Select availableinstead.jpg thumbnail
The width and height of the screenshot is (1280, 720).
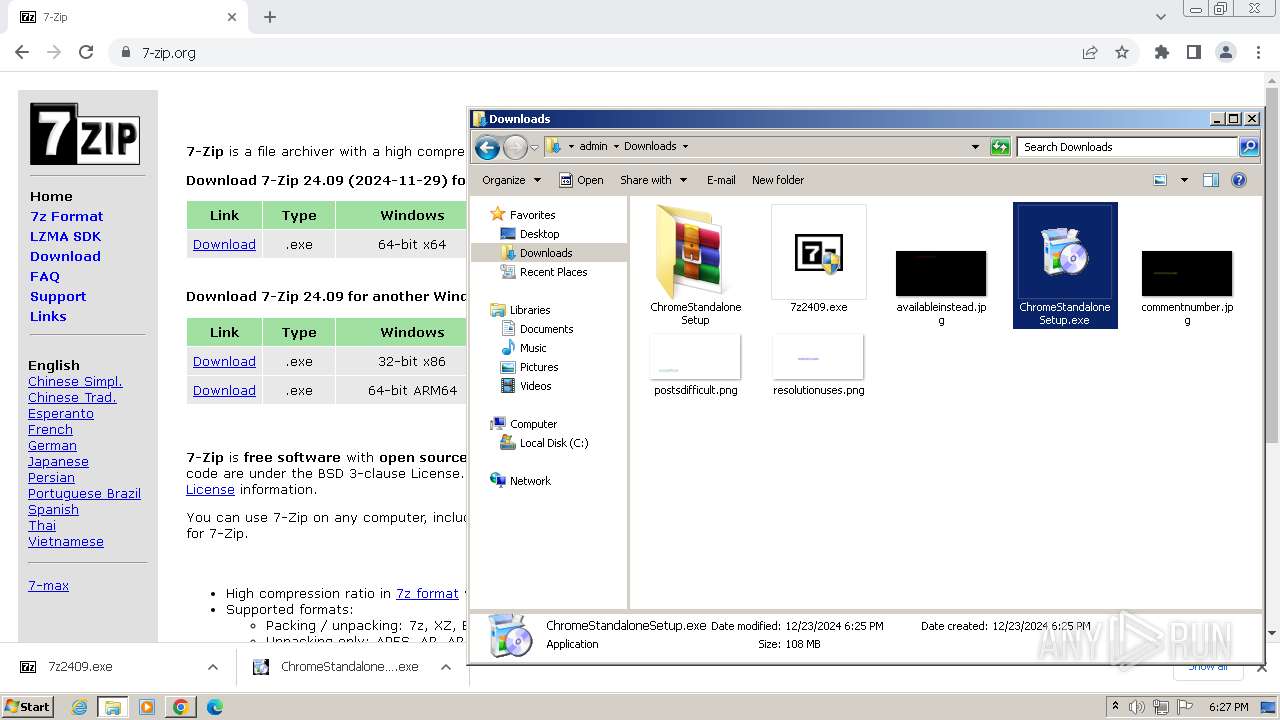coord(941,274)
